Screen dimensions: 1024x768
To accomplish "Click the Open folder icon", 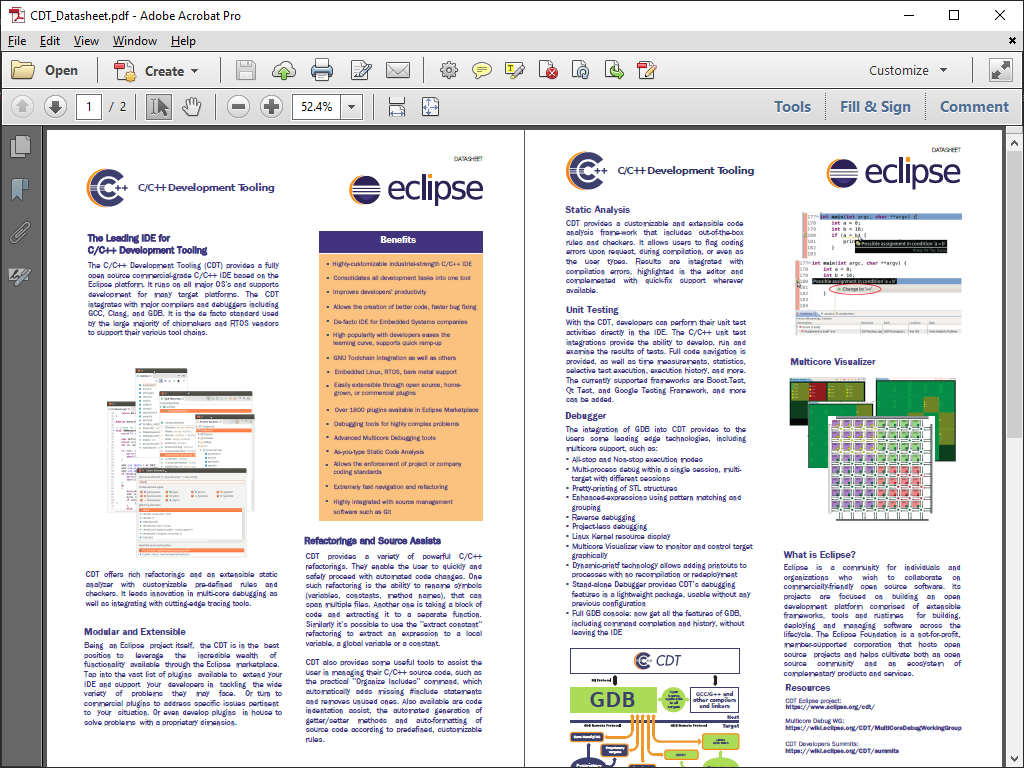I will (x=23, y=70).
